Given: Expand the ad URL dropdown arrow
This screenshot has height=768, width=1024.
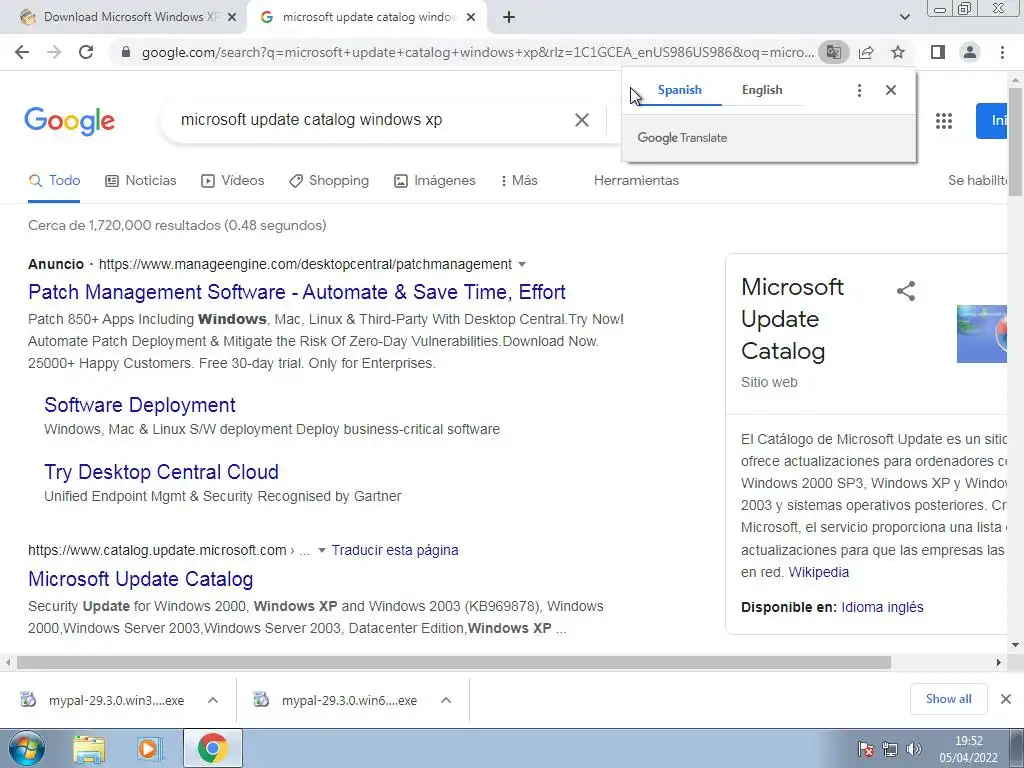Looking at the screenshot, I should 522,264.
